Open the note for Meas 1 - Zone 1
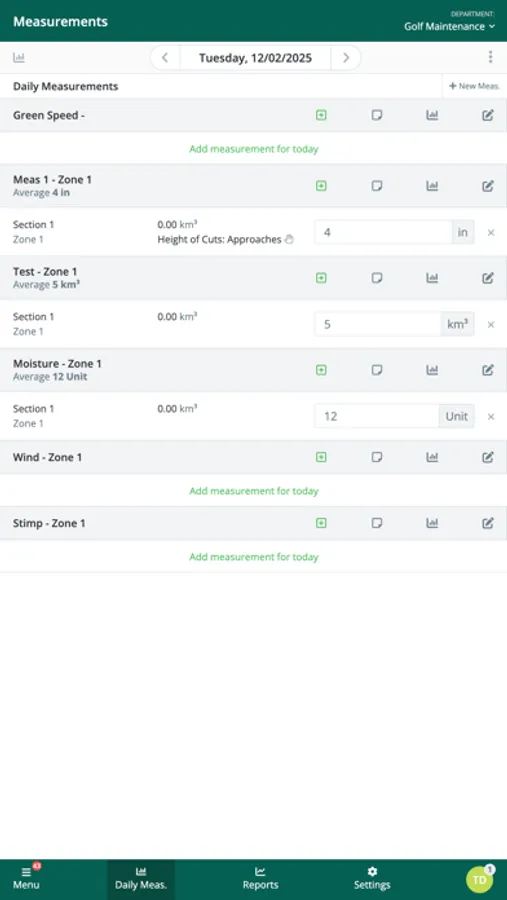Viewport: 507px width, 900px height. point(377,186)
